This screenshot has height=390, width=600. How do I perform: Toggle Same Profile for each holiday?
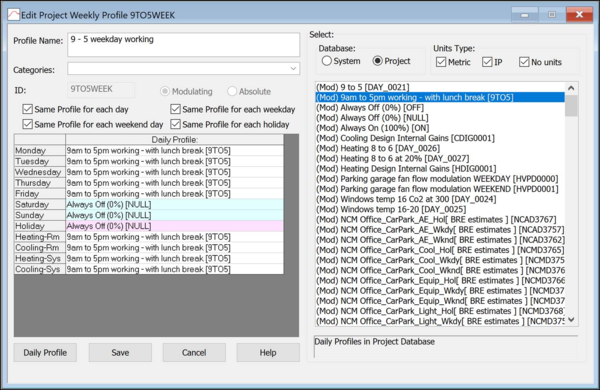[x=175, y=124]
